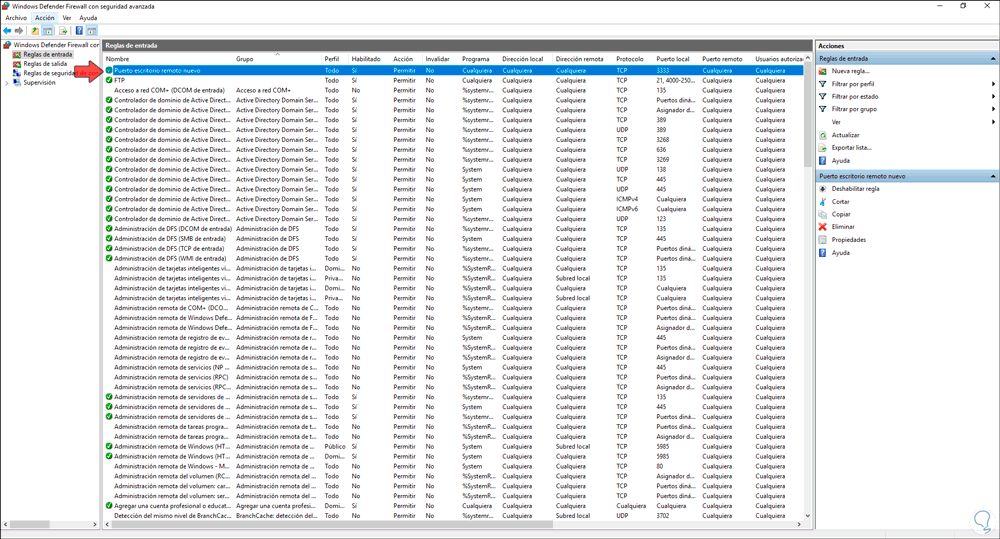Click the Copiar action

[x=841, y=214]
